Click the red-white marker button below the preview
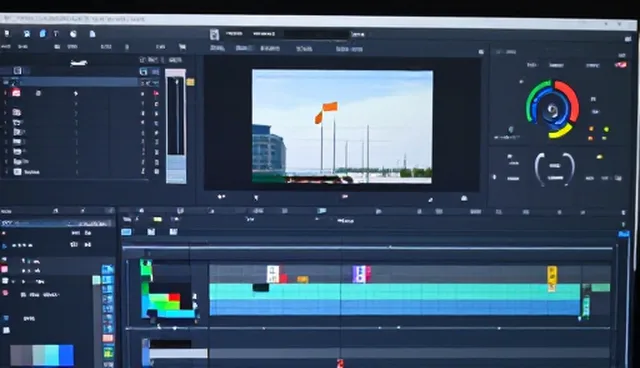The width and height of the screenshot is (640, 368). click(x=345, y=197)
